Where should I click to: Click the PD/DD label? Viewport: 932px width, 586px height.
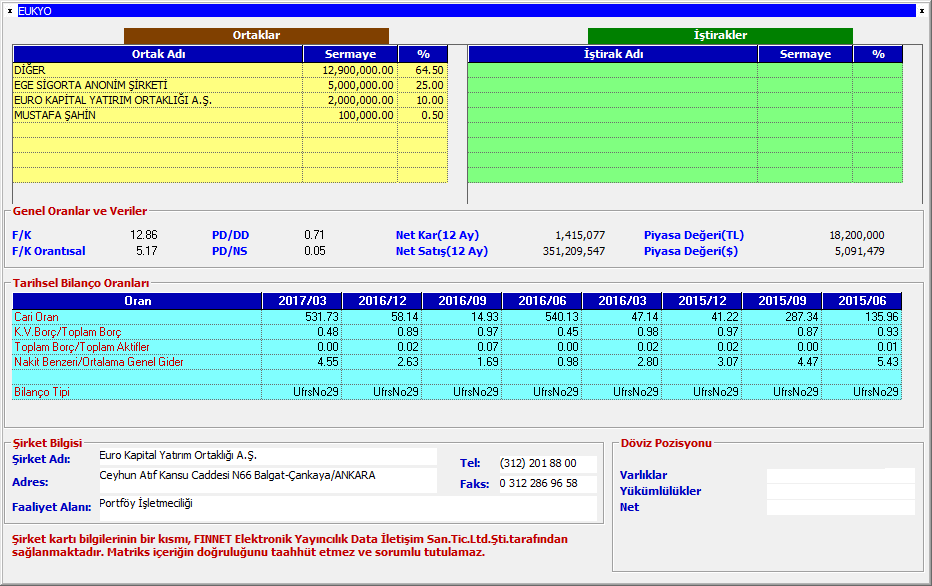click(x=231, y=235)
